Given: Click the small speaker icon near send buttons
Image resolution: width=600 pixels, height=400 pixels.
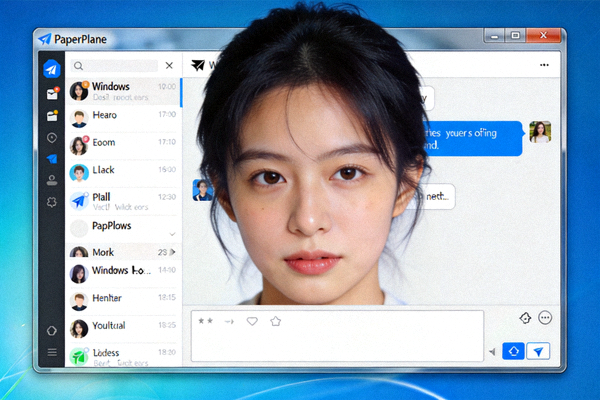Looking at the screenshot, I should click(x=492, y=352).
